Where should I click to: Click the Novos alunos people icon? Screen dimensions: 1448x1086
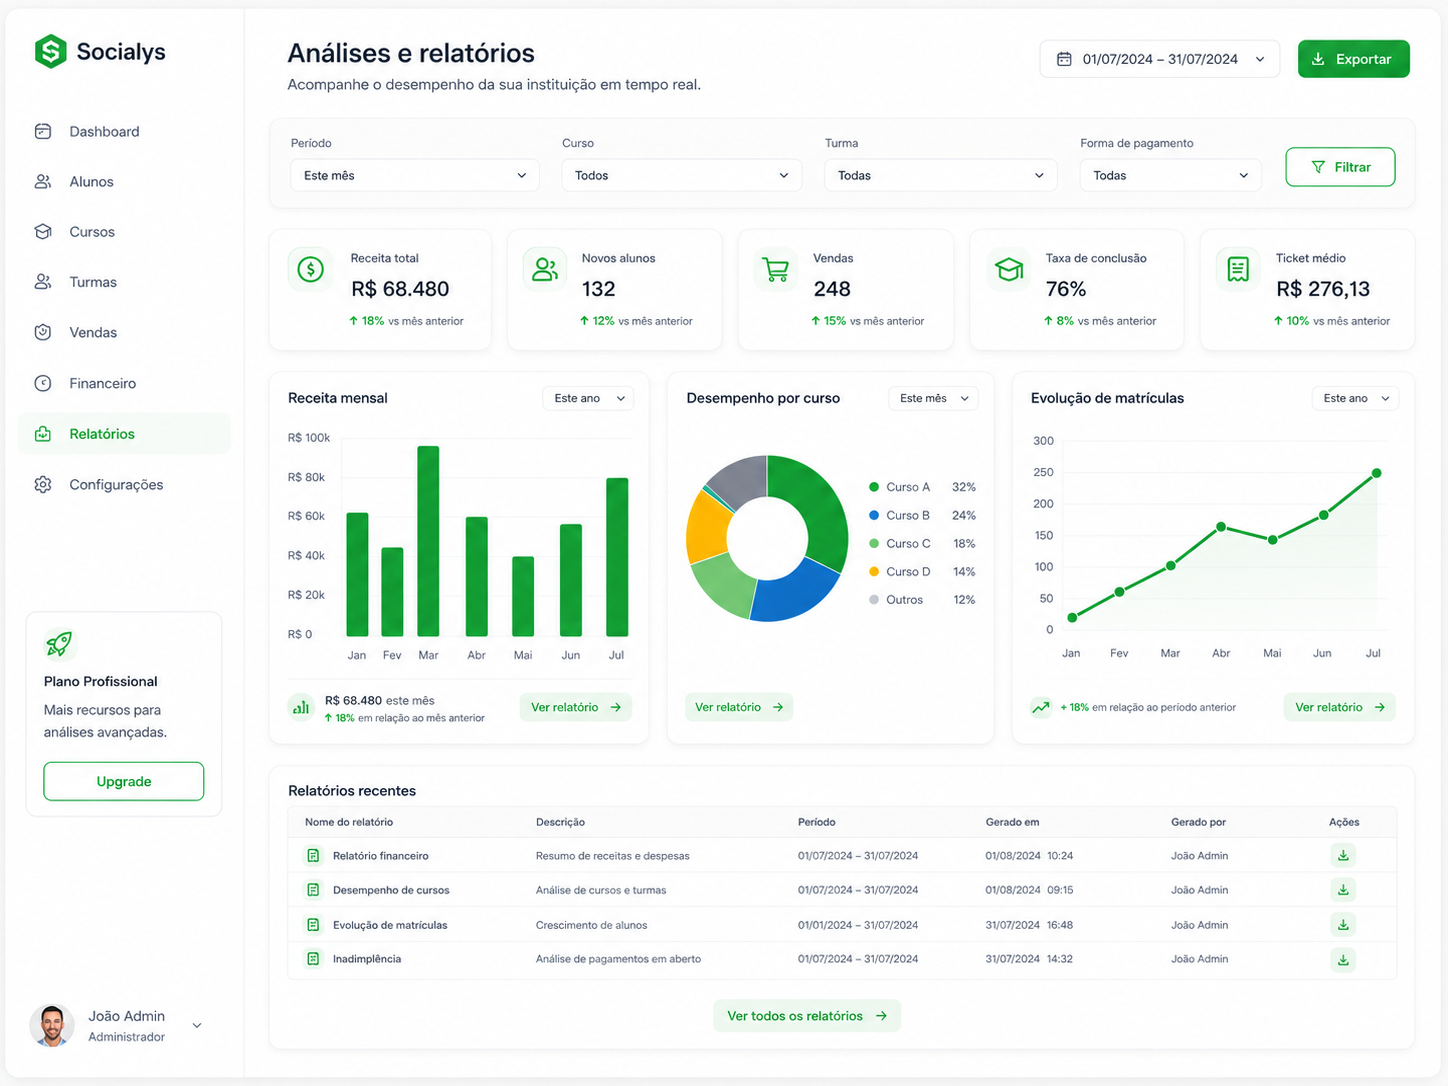click(x=545, y=269)
